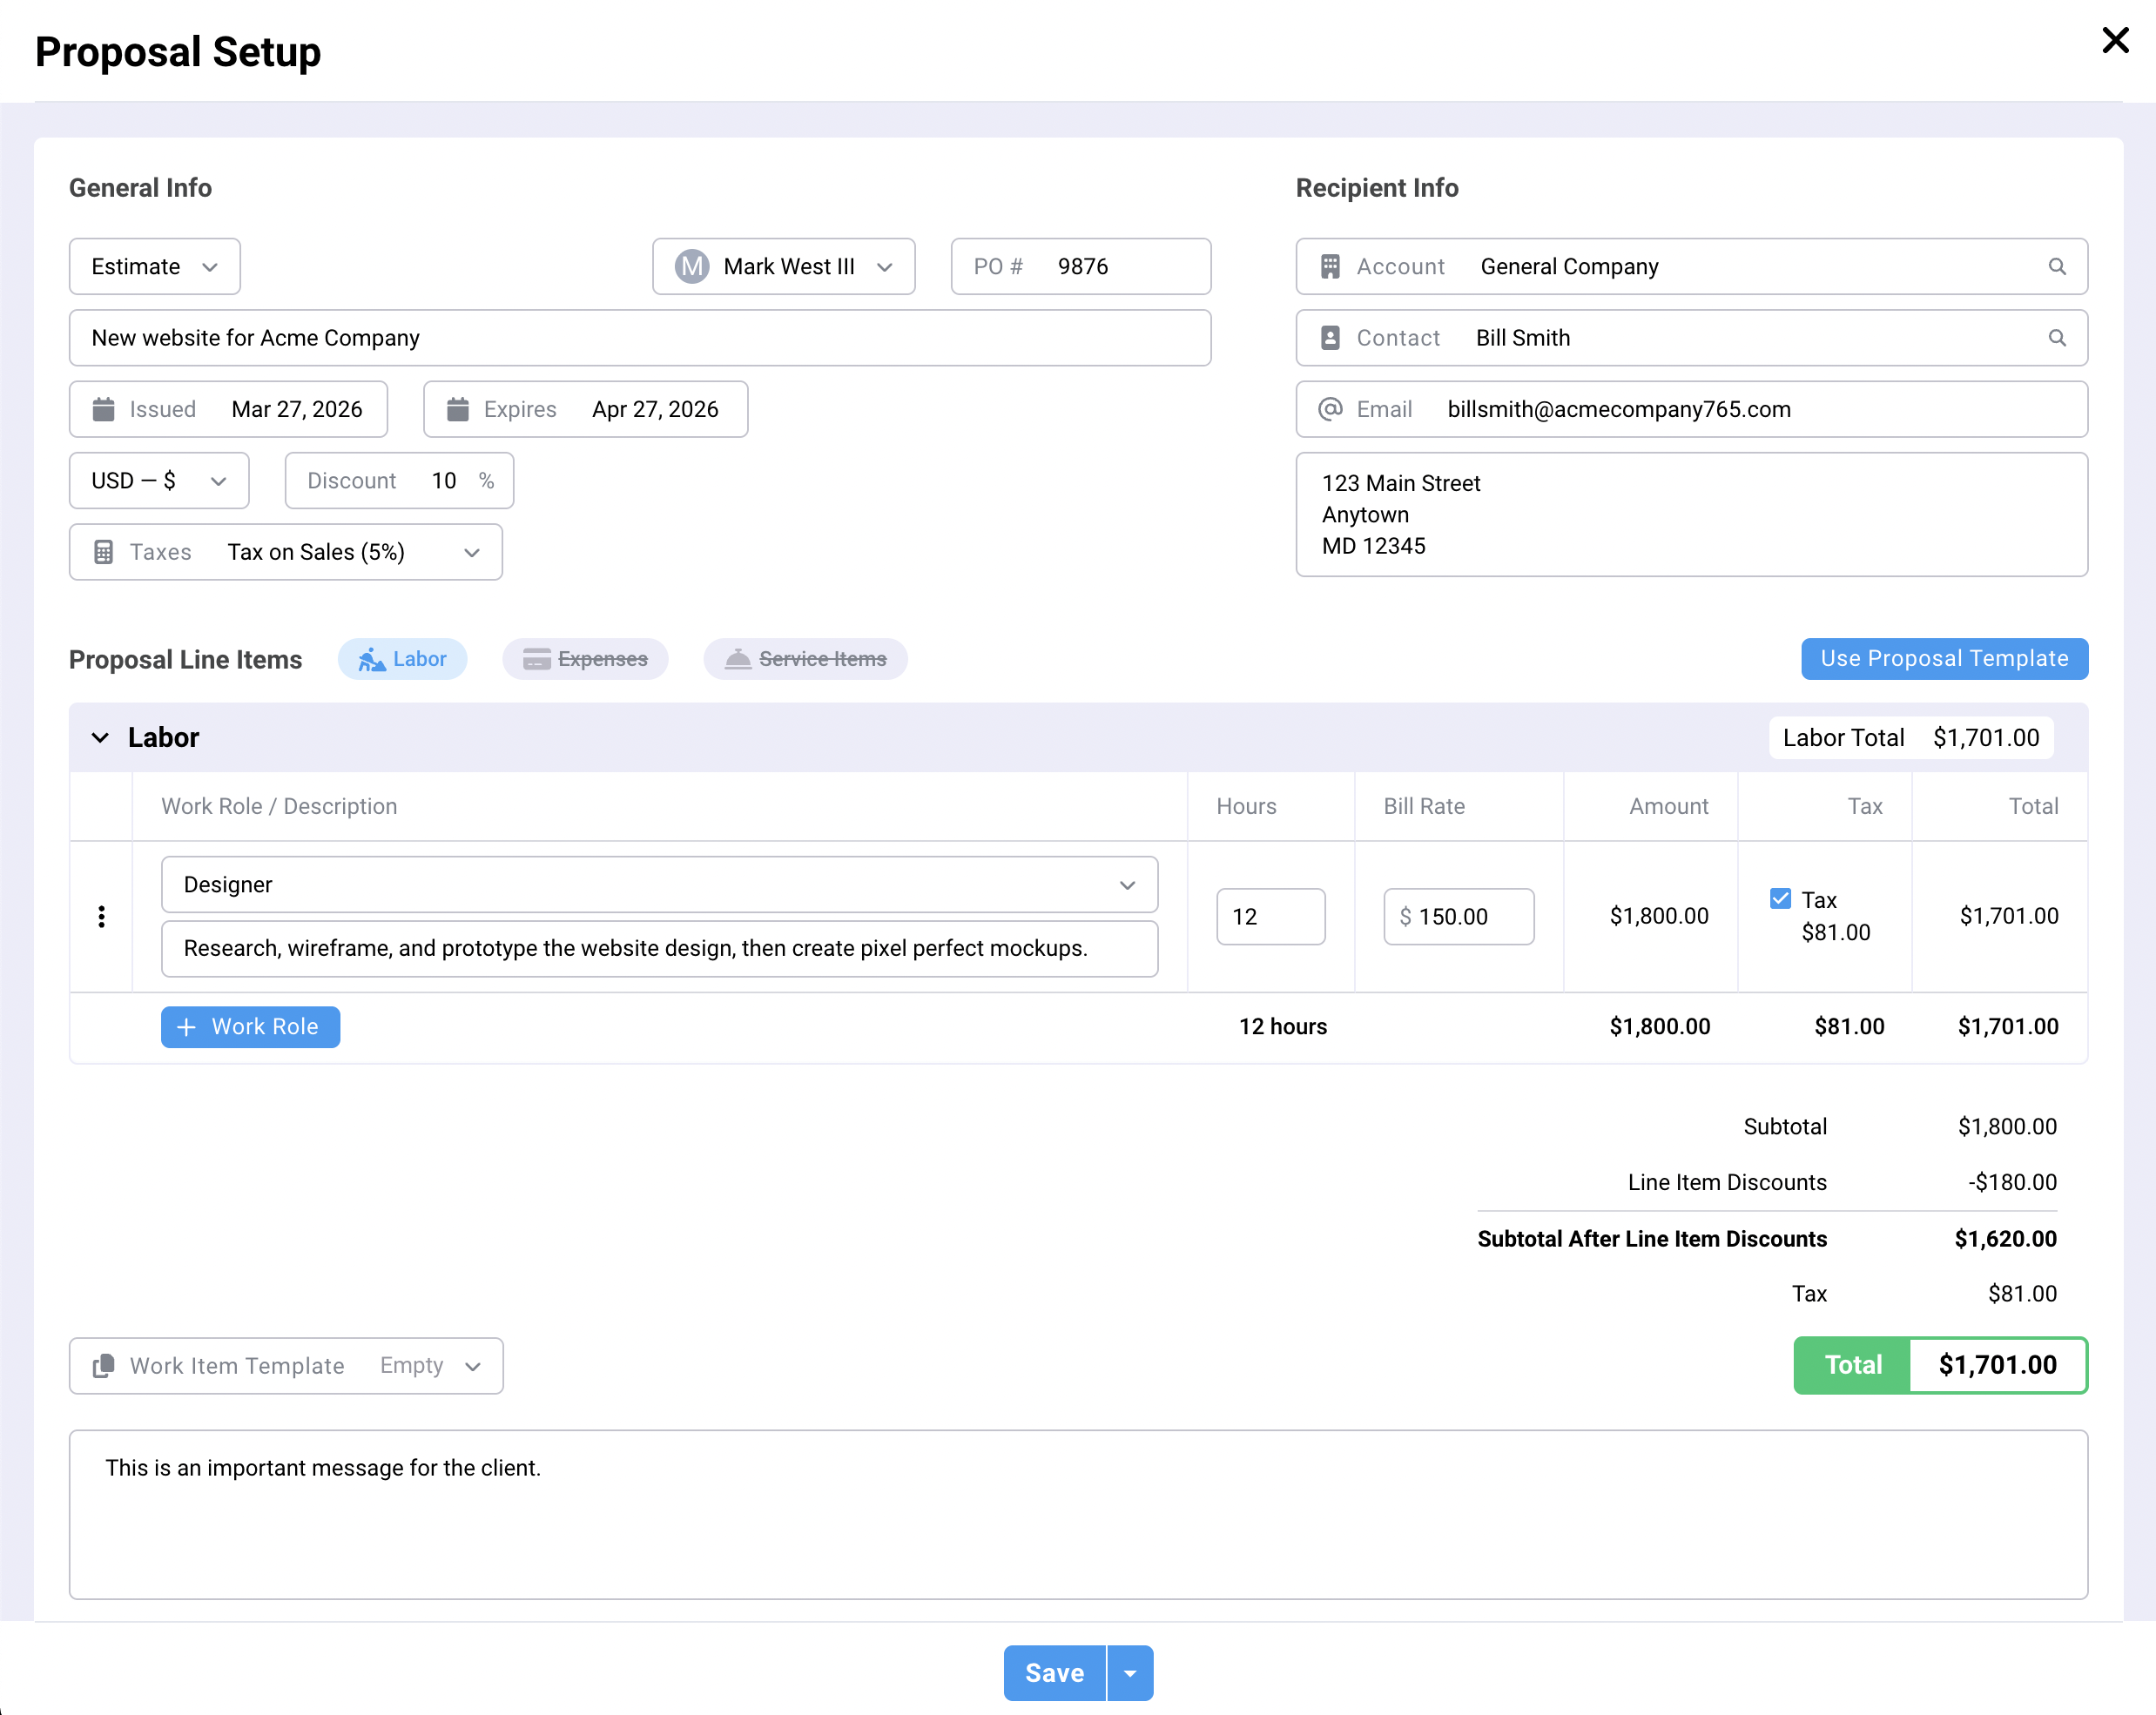Click the Mark West III avatar icon
The height and width of the screenshot is (1715, 2156).
point(691,266)
